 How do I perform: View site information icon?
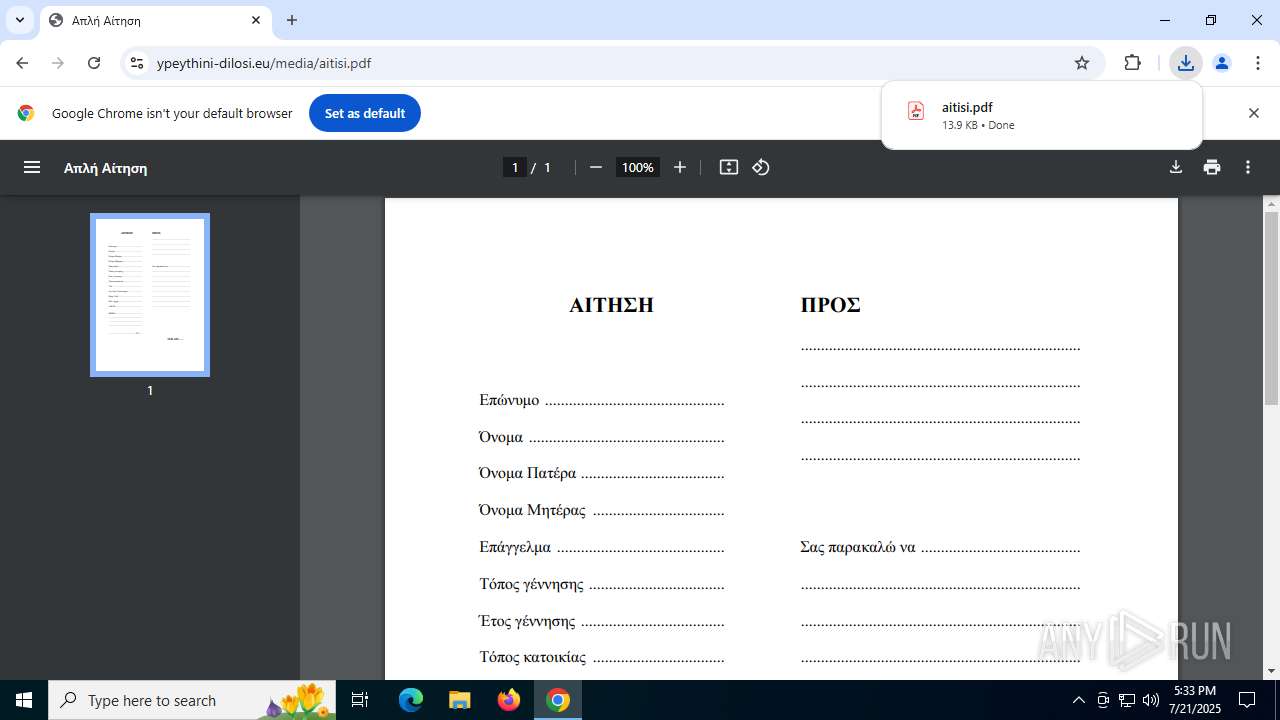[x=138, y=63]
